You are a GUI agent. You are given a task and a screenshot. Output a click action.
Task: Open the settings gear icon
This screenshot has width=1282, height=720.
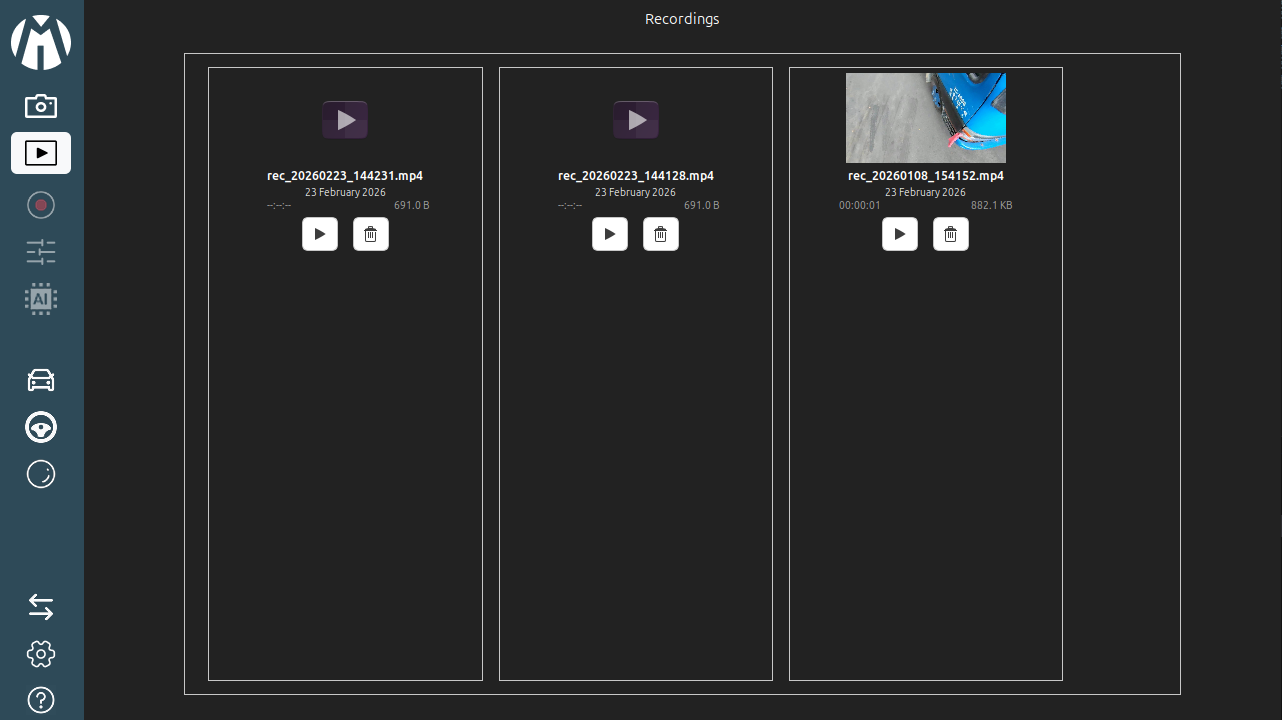point(41,654)
